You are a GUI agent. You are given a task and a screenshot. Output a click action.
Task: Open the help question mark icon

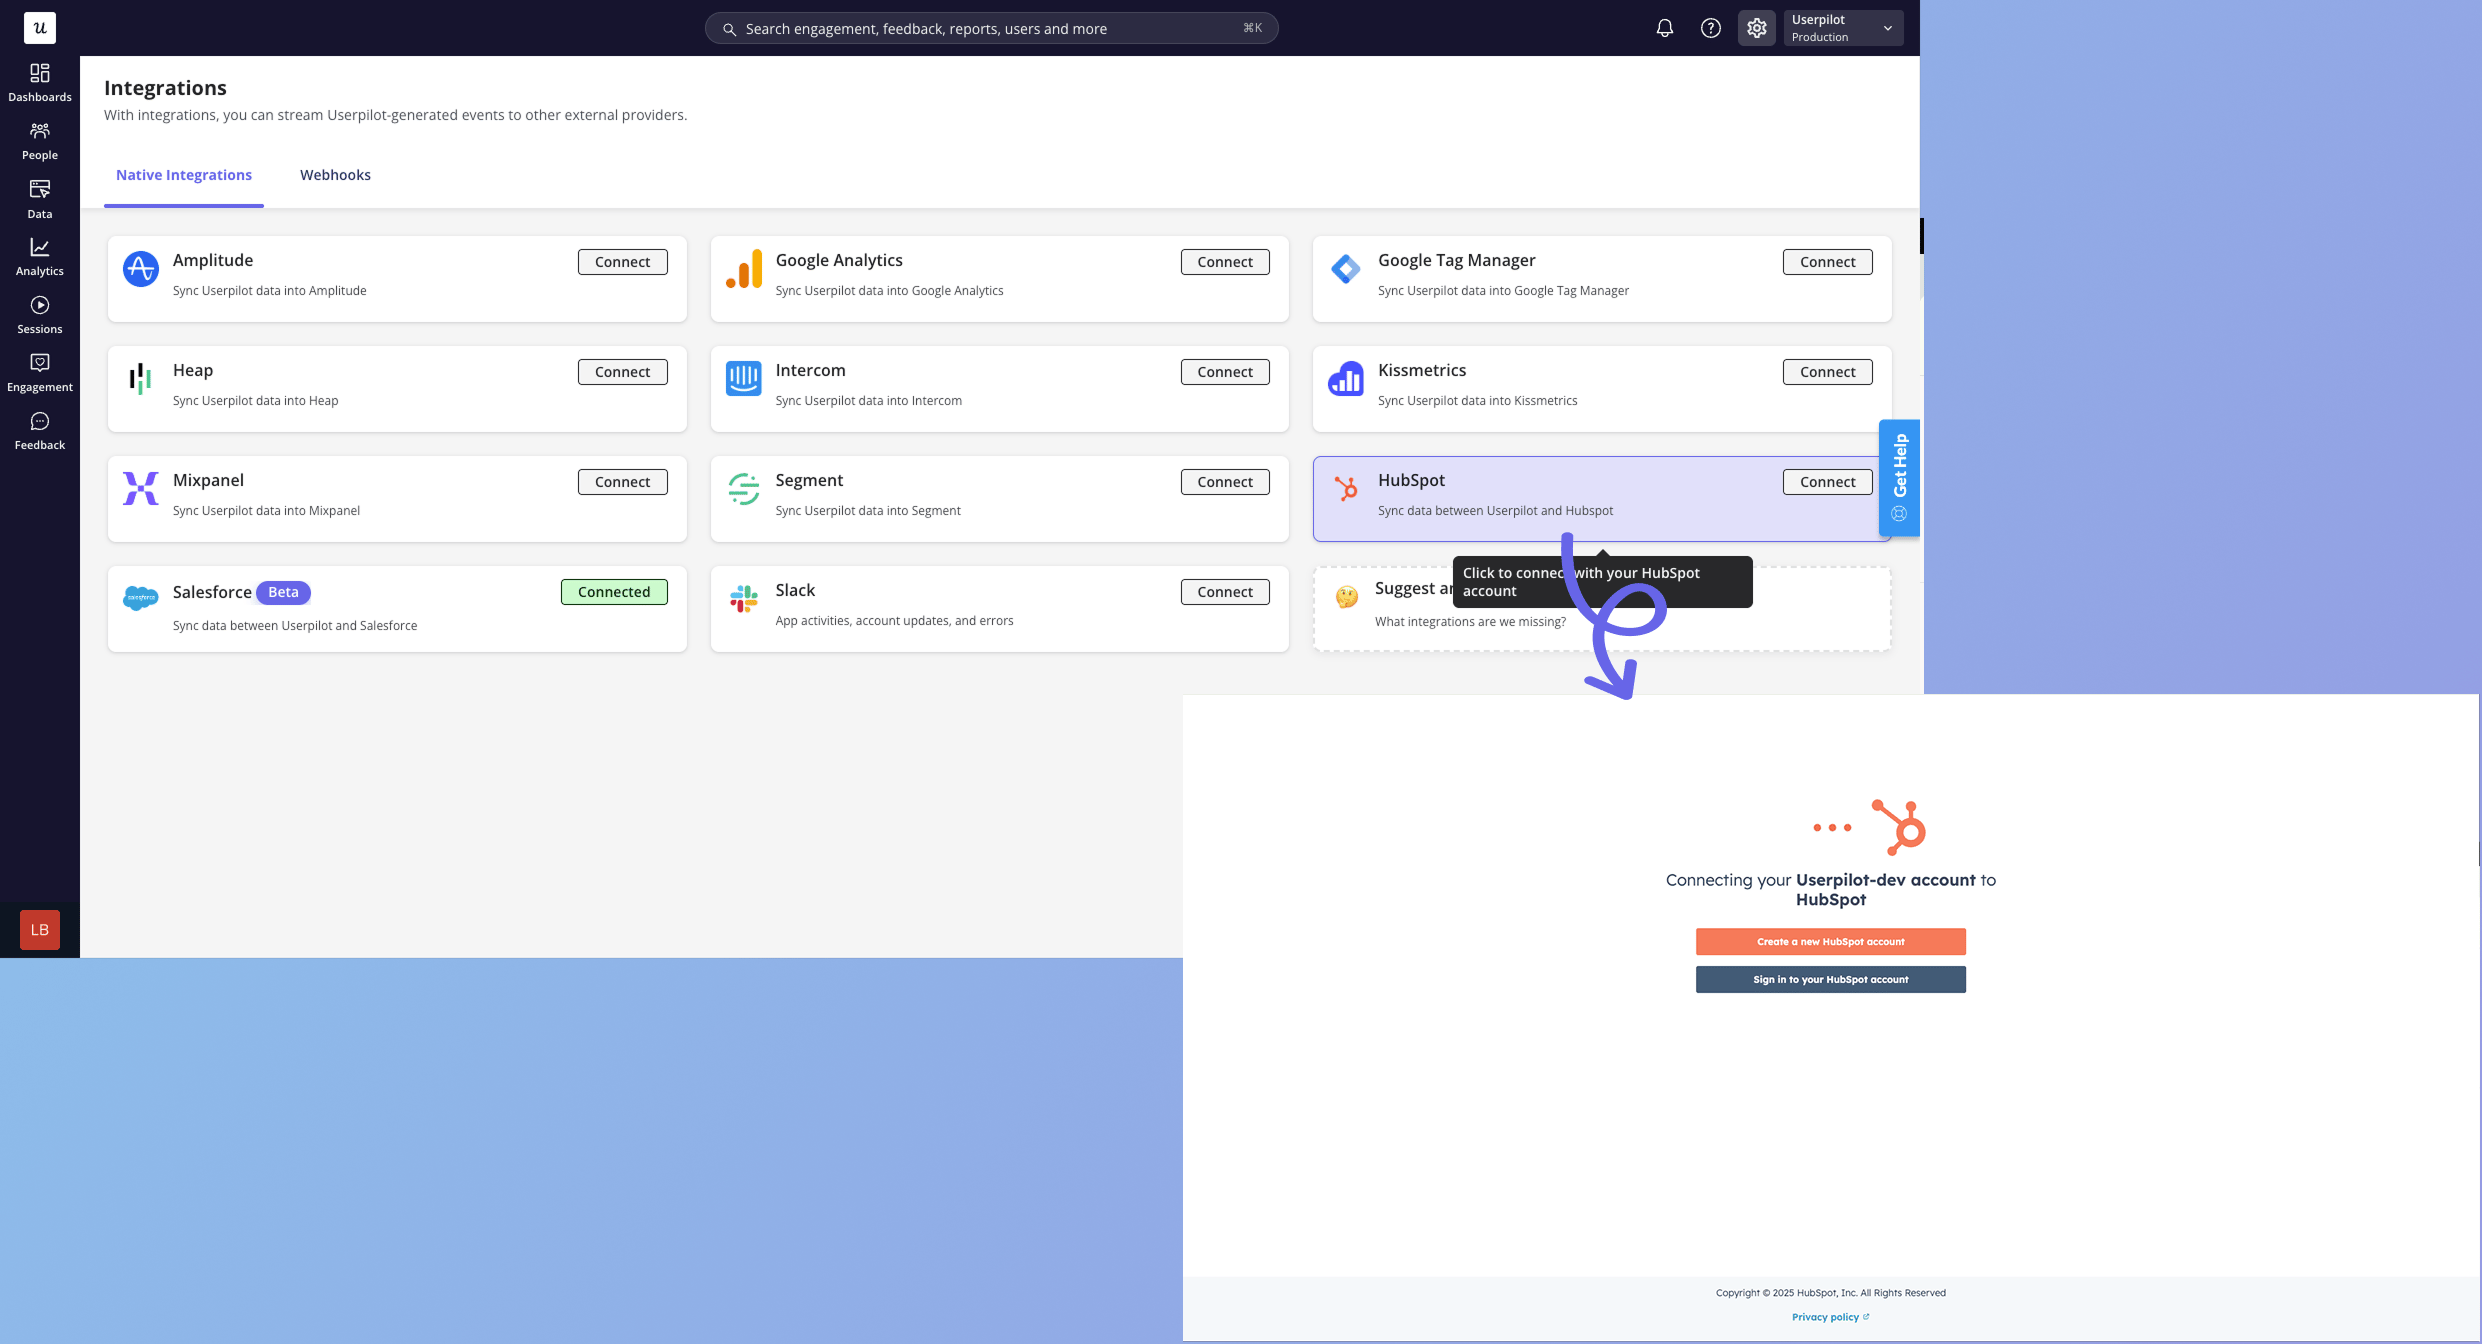(1711, 28)
